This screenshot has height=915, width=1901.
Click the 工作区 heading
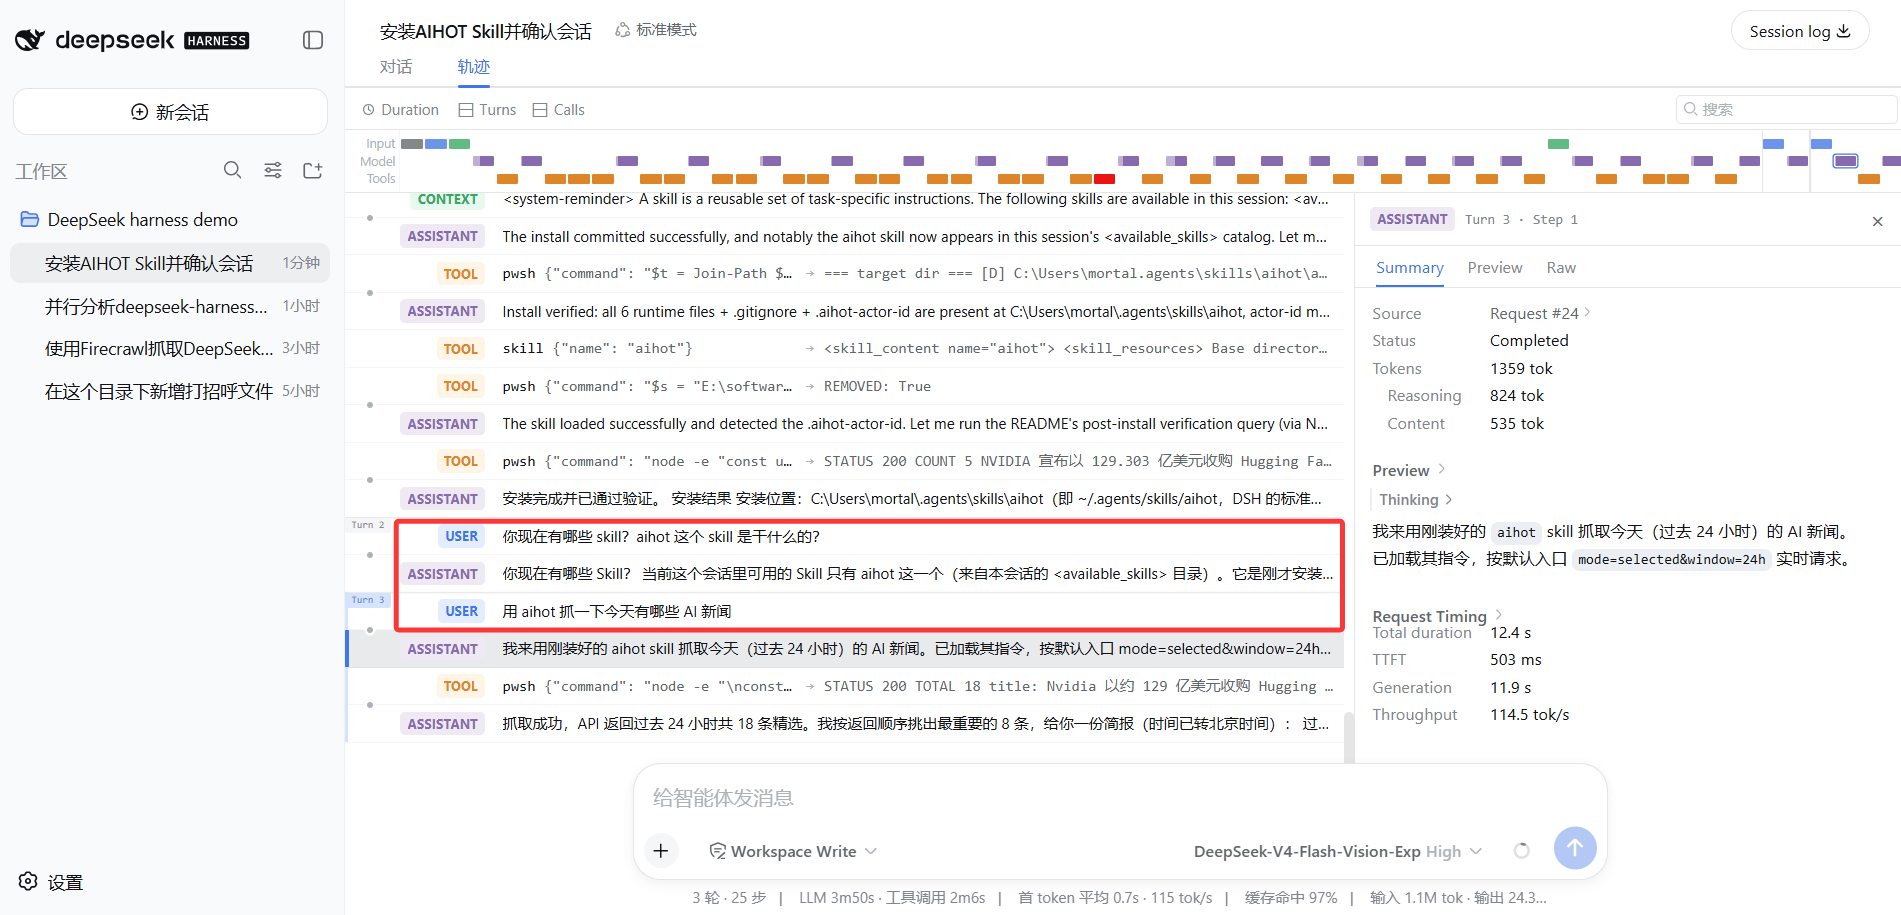coord(41,171)
